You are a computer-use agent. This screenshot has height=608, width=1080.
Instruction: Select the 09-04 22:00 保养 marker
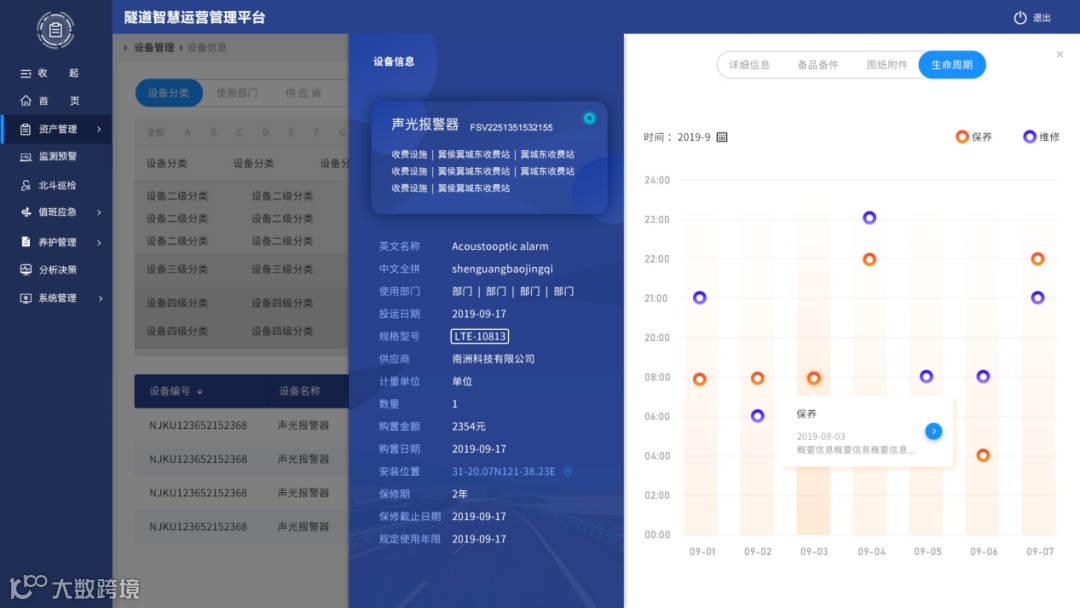(x=869, y=260)
